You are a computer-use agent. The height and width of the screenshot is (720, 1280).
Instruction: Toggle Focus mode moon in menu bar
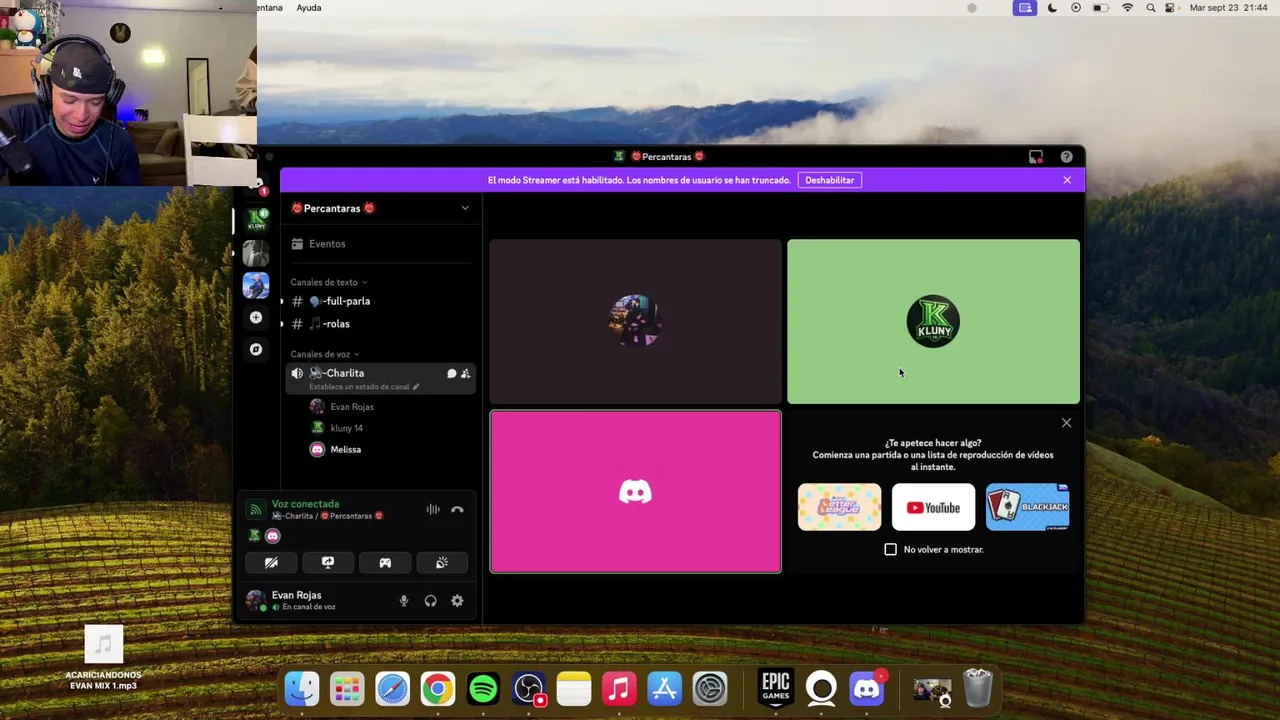click(1052, 8)
